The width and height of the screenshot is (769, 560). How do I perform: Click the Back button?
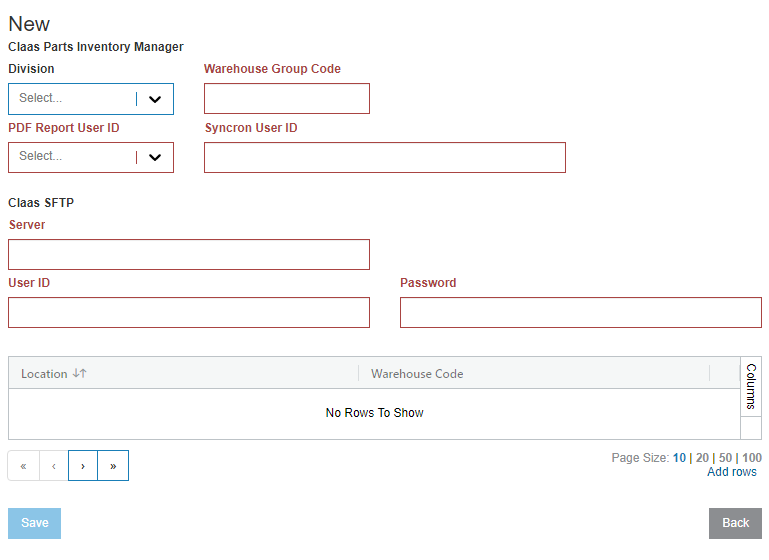(x=735, y=523)
